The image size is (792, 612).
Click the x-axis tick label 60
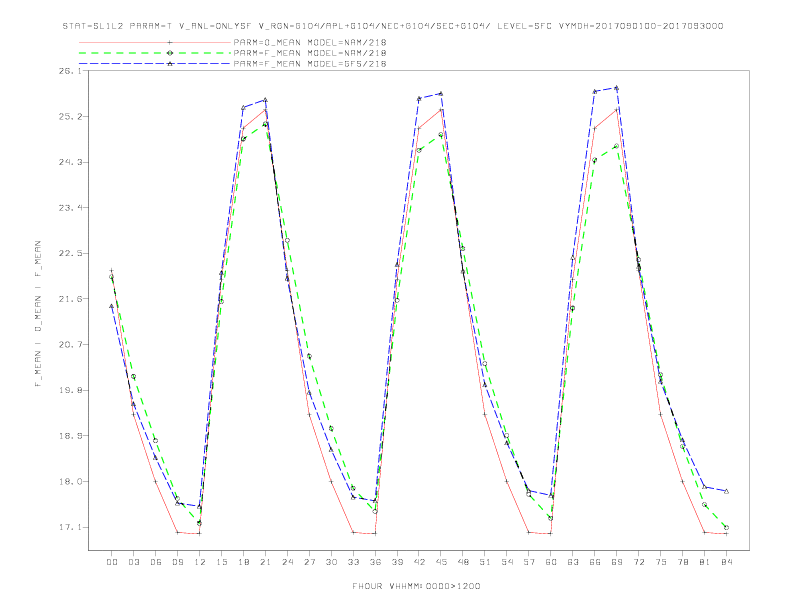[x=551, y=562]
